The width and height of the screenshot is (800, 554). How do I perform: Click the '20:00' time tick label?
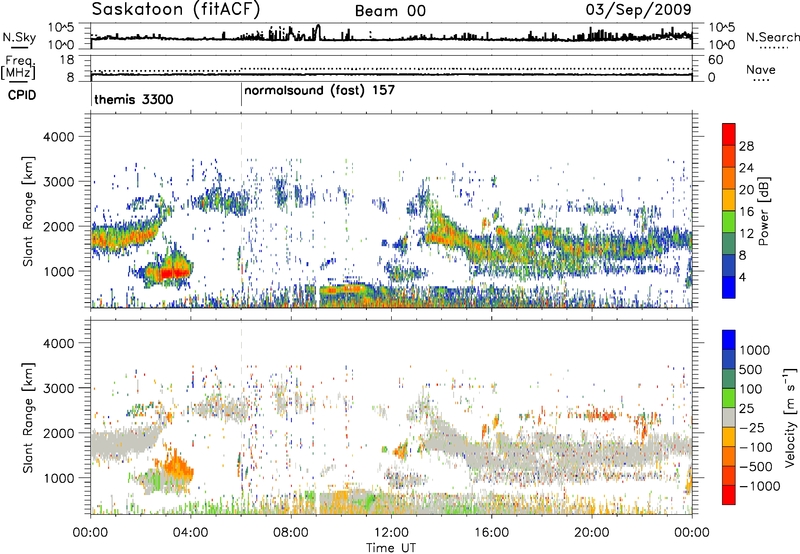591,533
